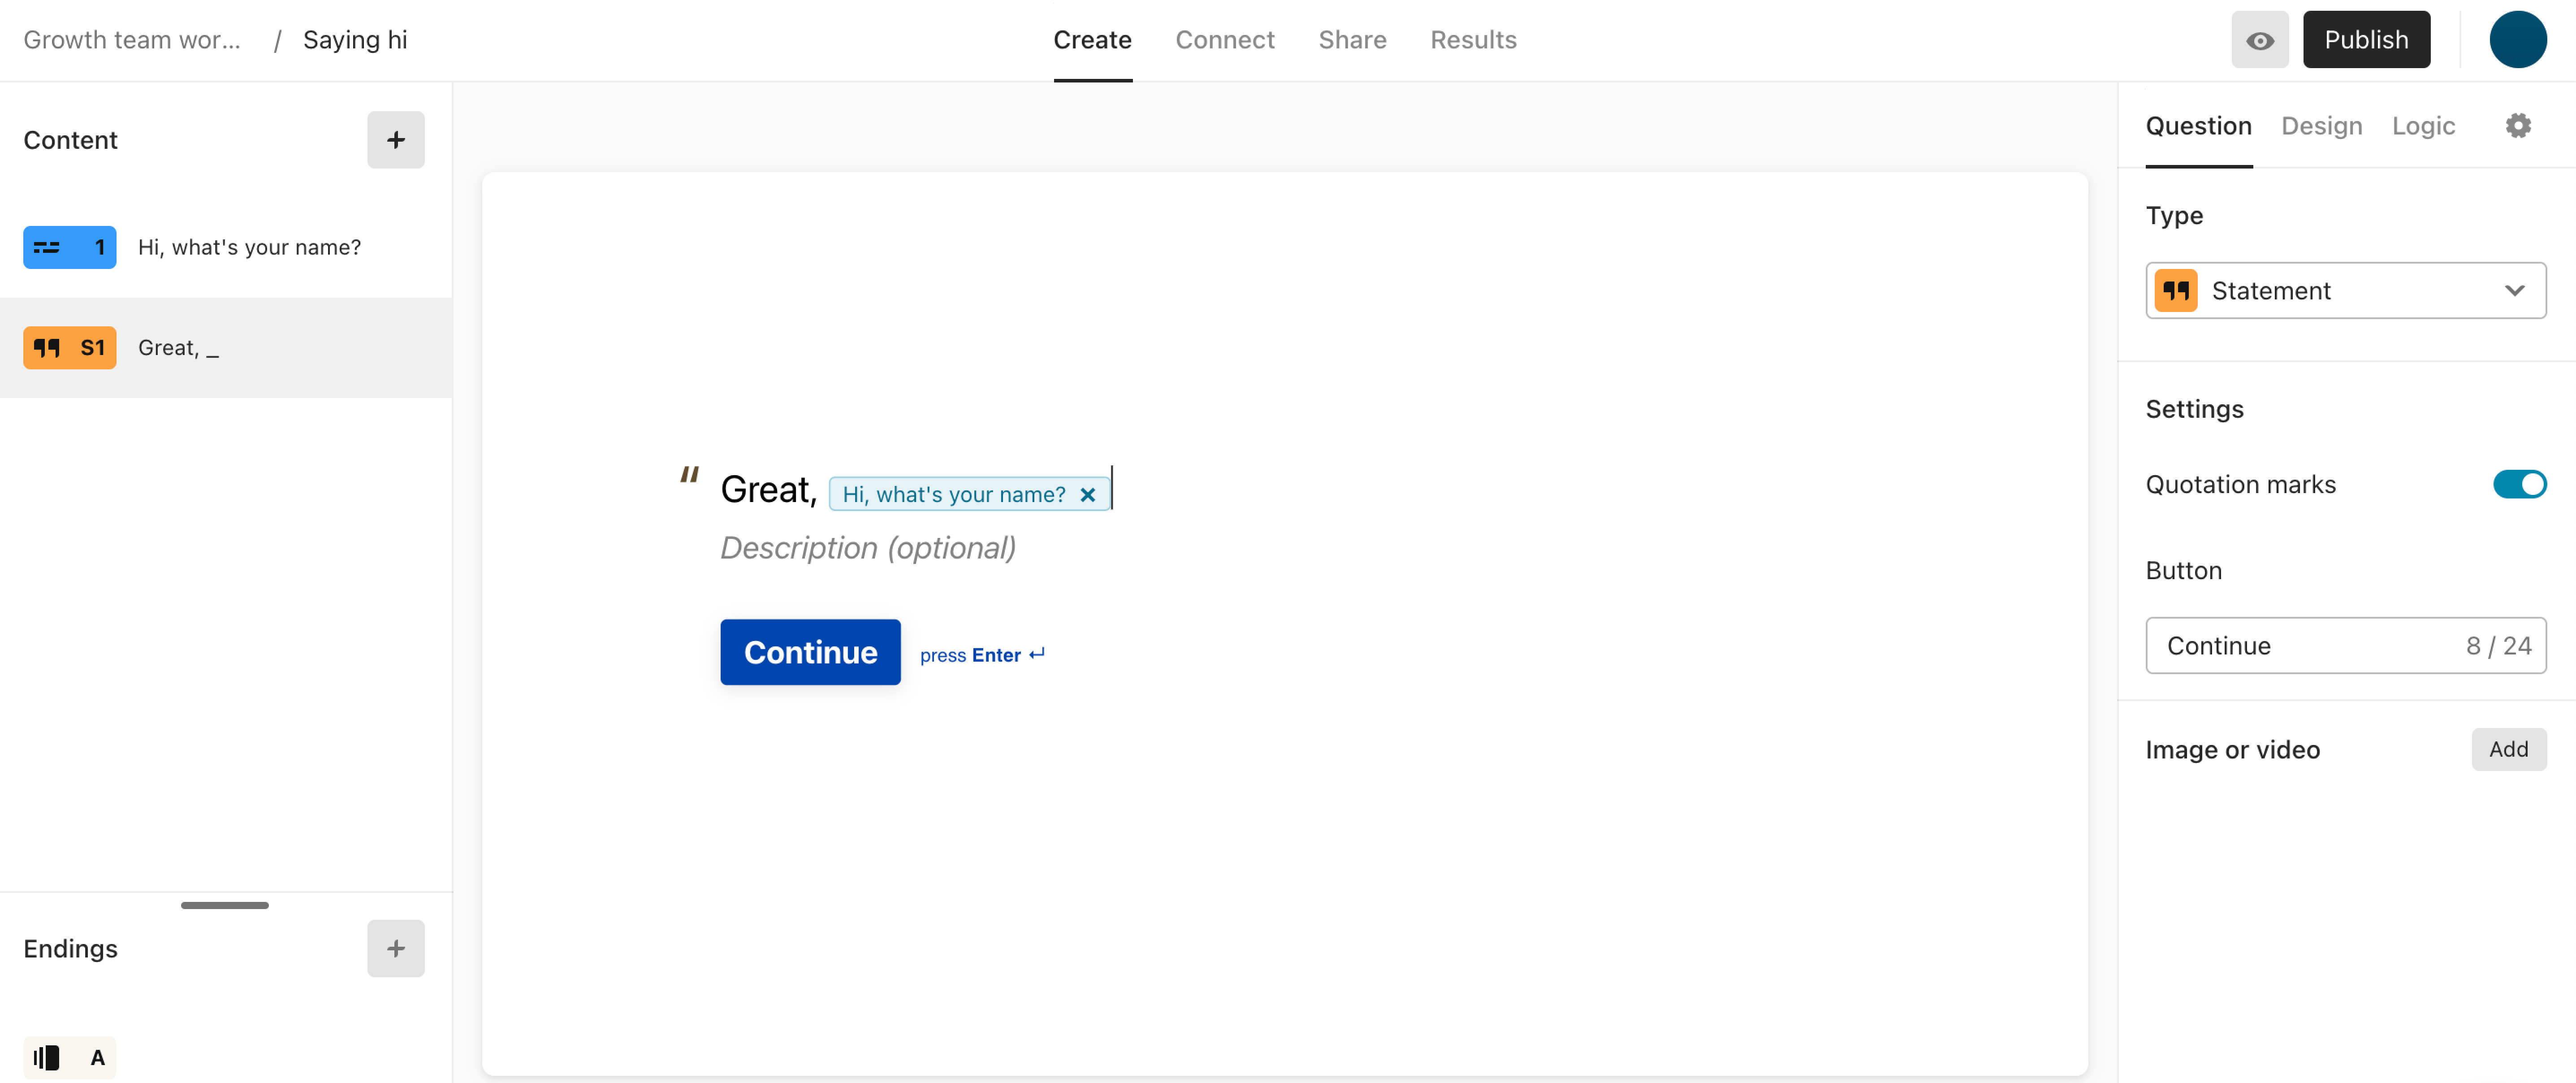Switch to the Connect tab
The height and width of the screenshot is (1083, 2576).
pos(1224,40)
